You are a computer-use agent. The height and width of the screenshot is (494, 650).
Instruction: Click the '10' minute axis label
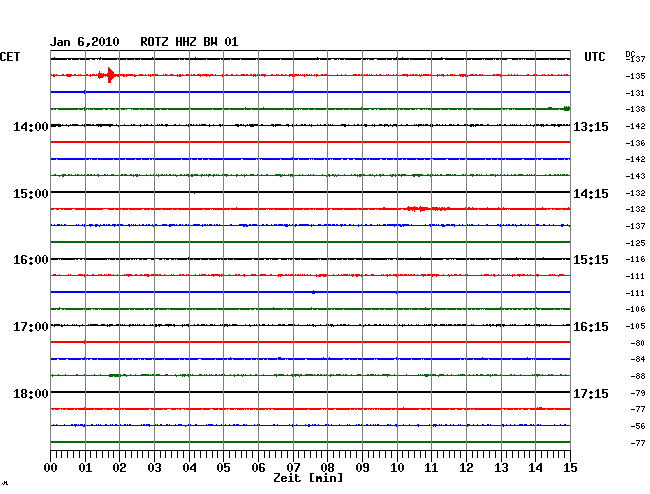pos(397,468)
